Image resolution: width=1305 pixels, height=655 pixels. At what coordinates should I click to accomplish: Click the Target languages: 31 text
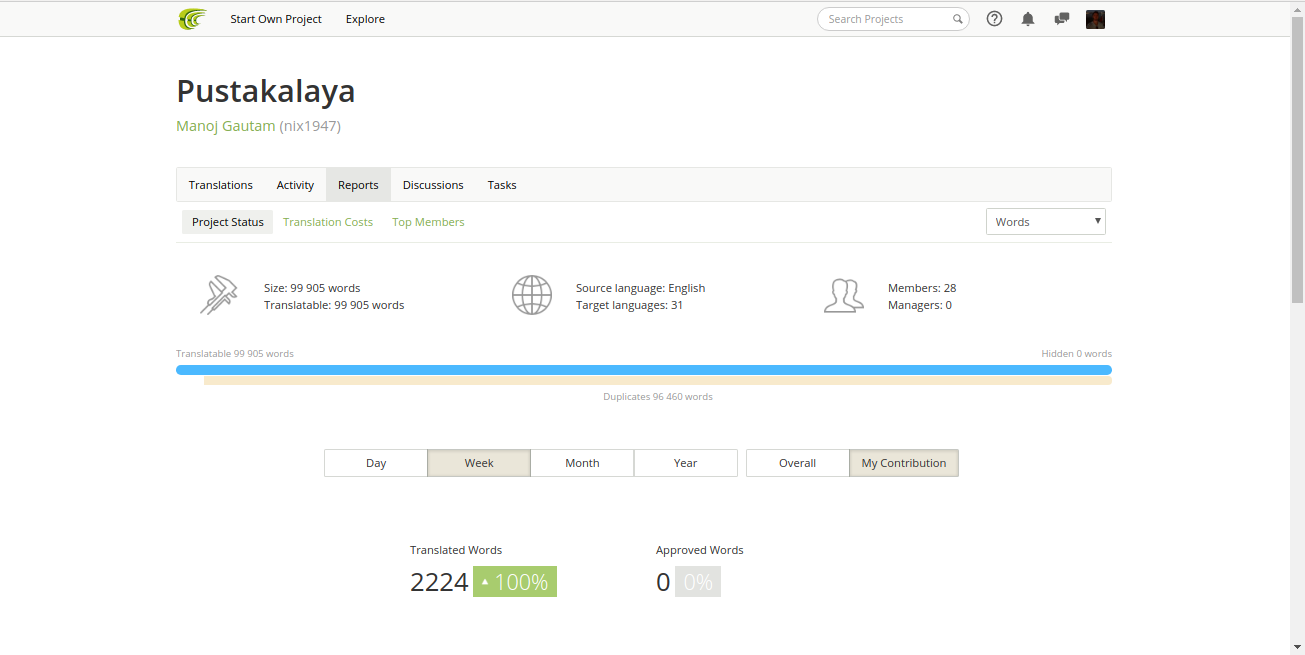pyautogui.click(x=629, y=305)
